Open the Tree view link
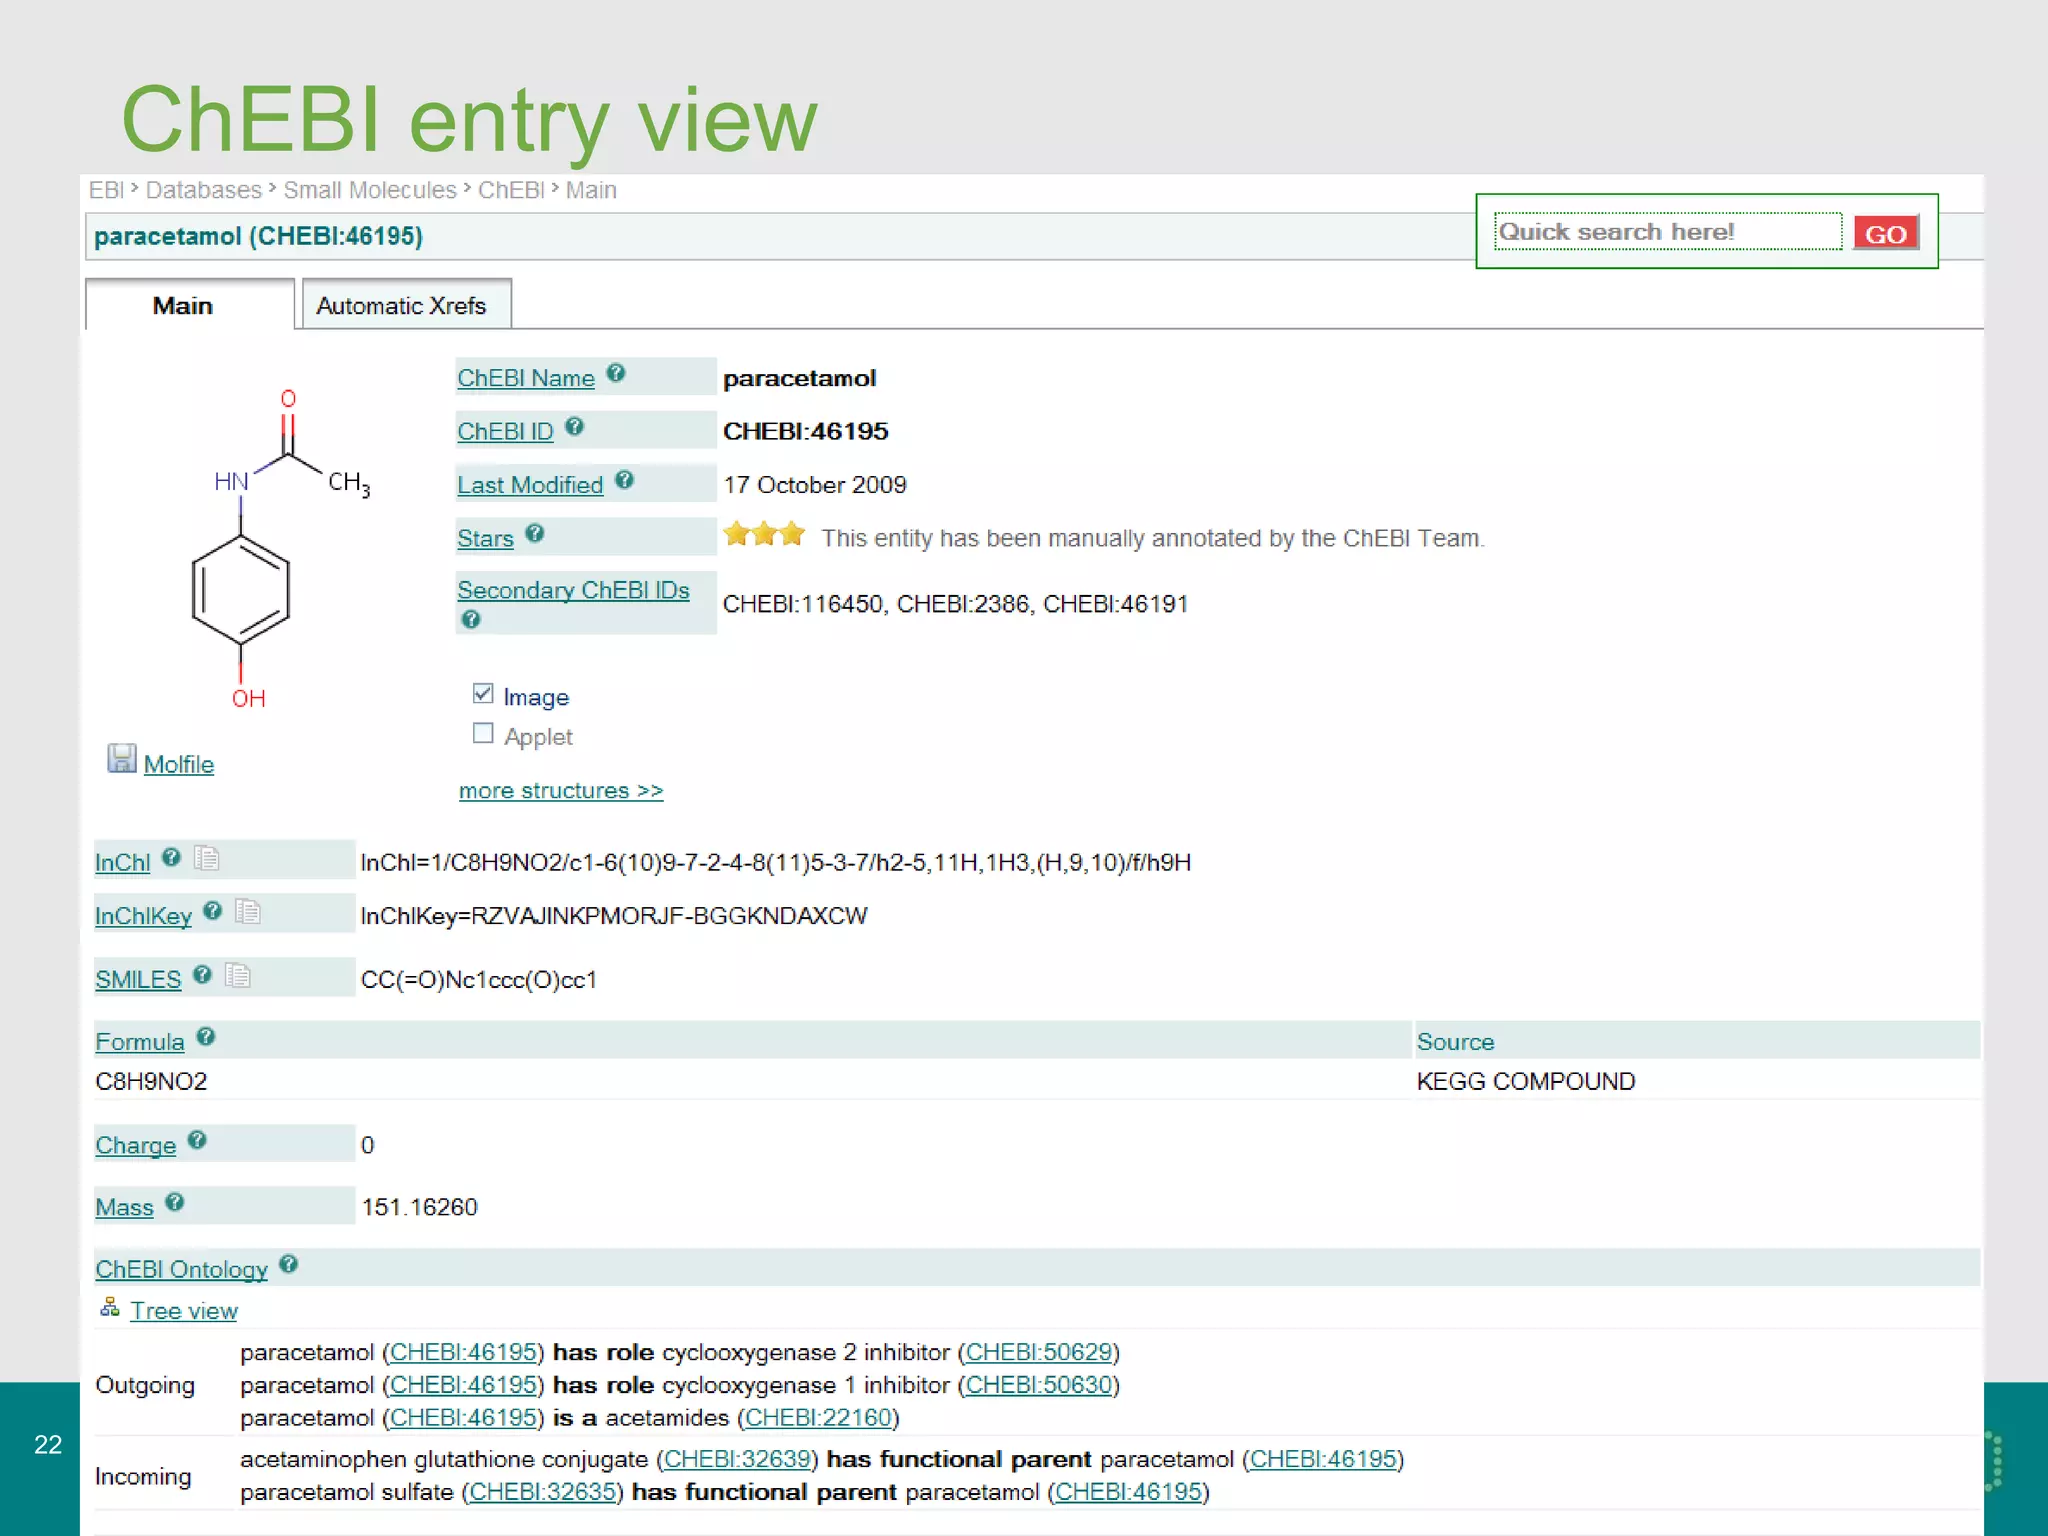The image size is (2048, 1536). [184, 1310]
